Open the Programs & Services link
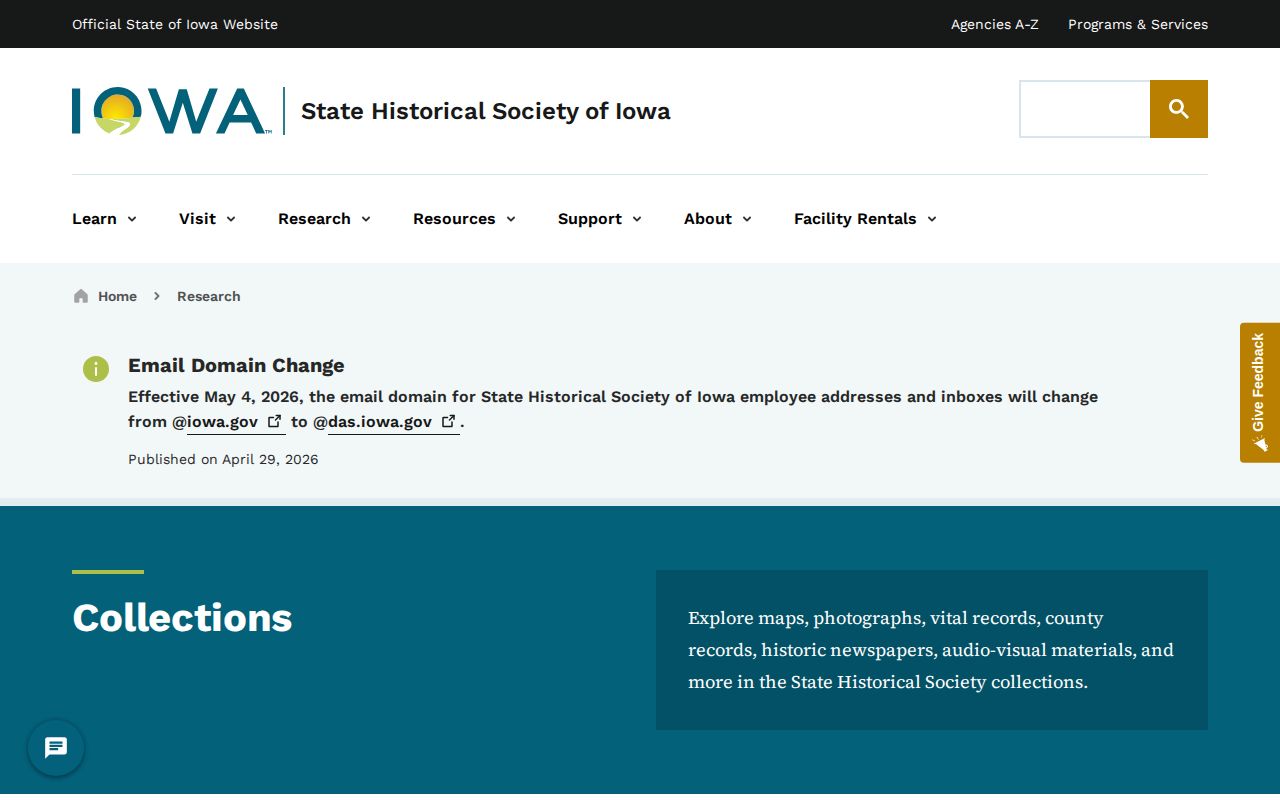 [1138, 24]
